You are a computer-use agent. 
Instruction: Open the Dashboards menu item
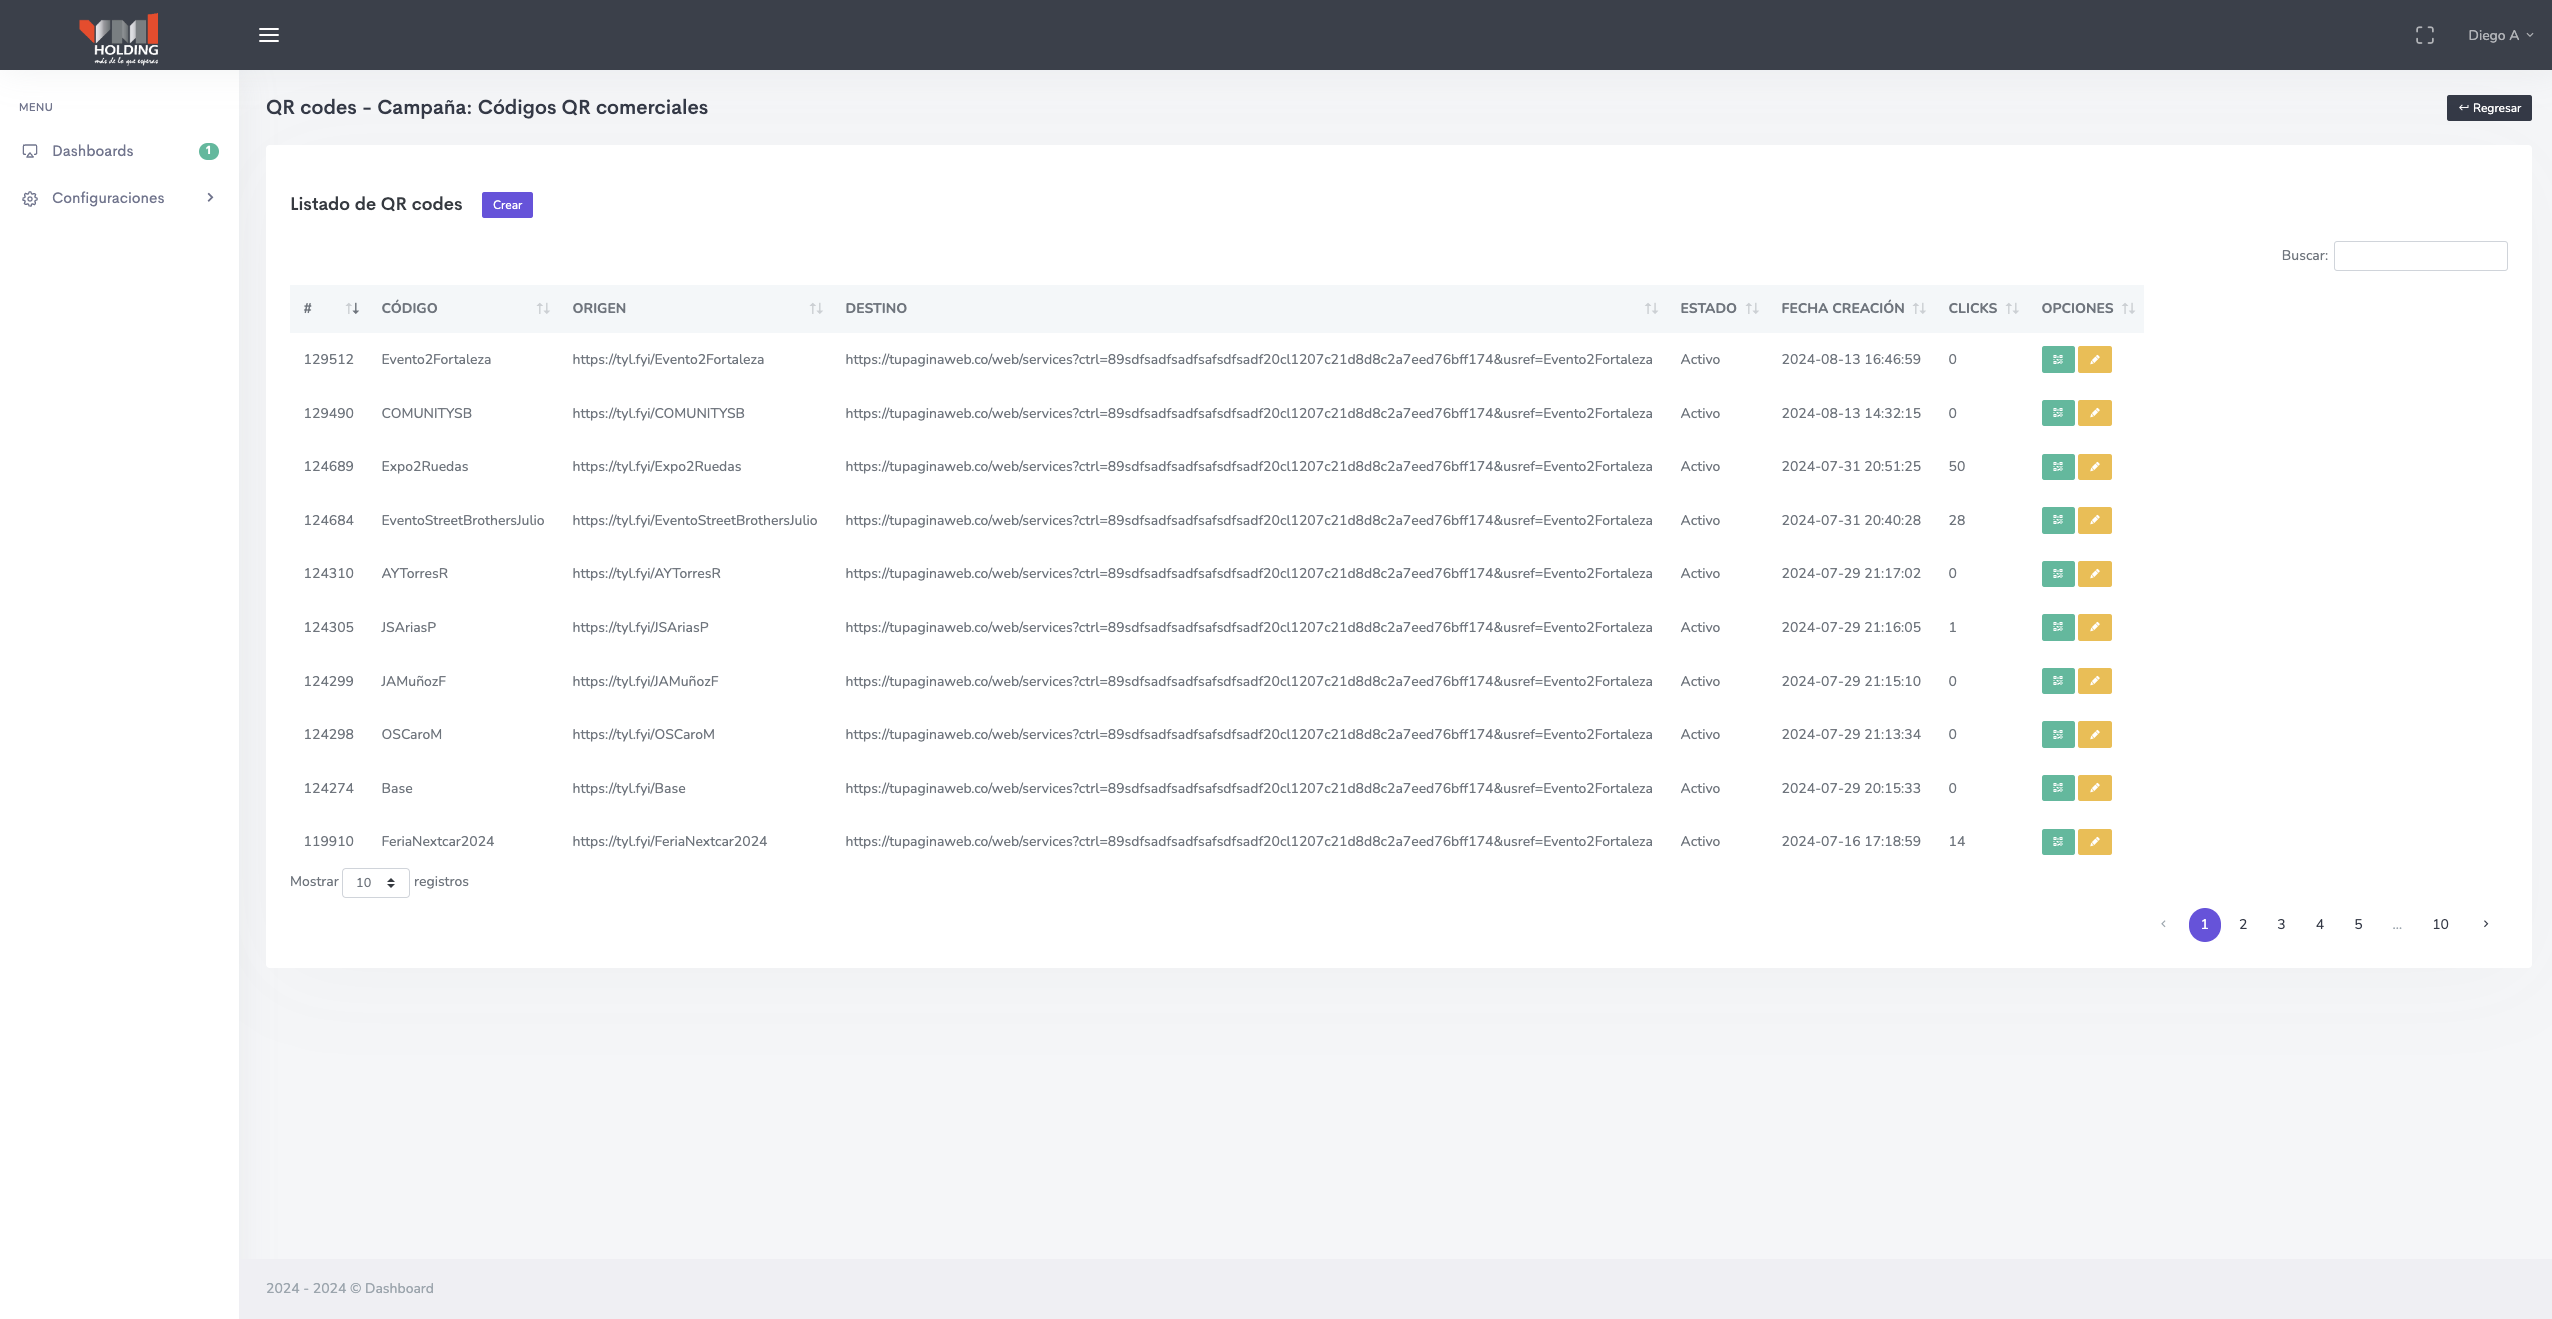[91, 151]
